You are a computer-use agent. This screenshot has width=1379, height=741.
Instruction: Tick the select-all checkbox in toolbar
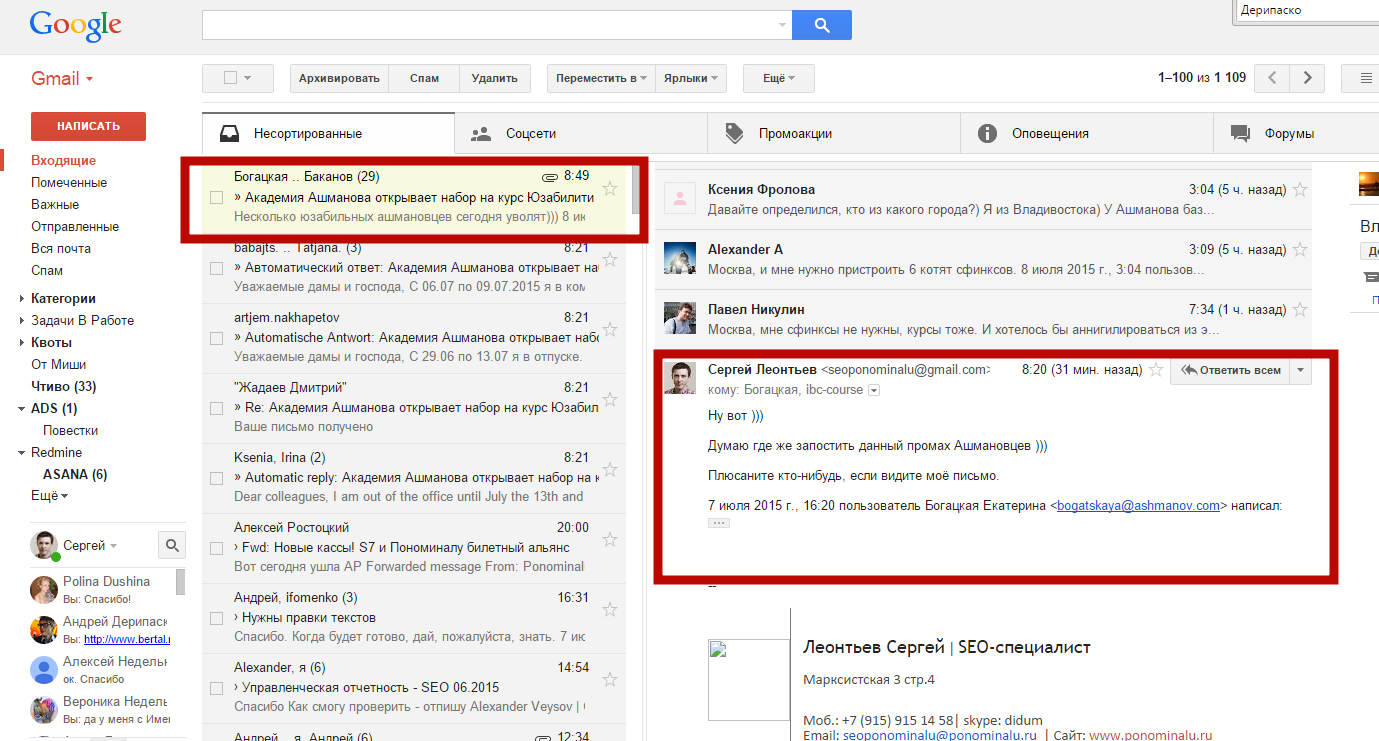coord(231,78)
